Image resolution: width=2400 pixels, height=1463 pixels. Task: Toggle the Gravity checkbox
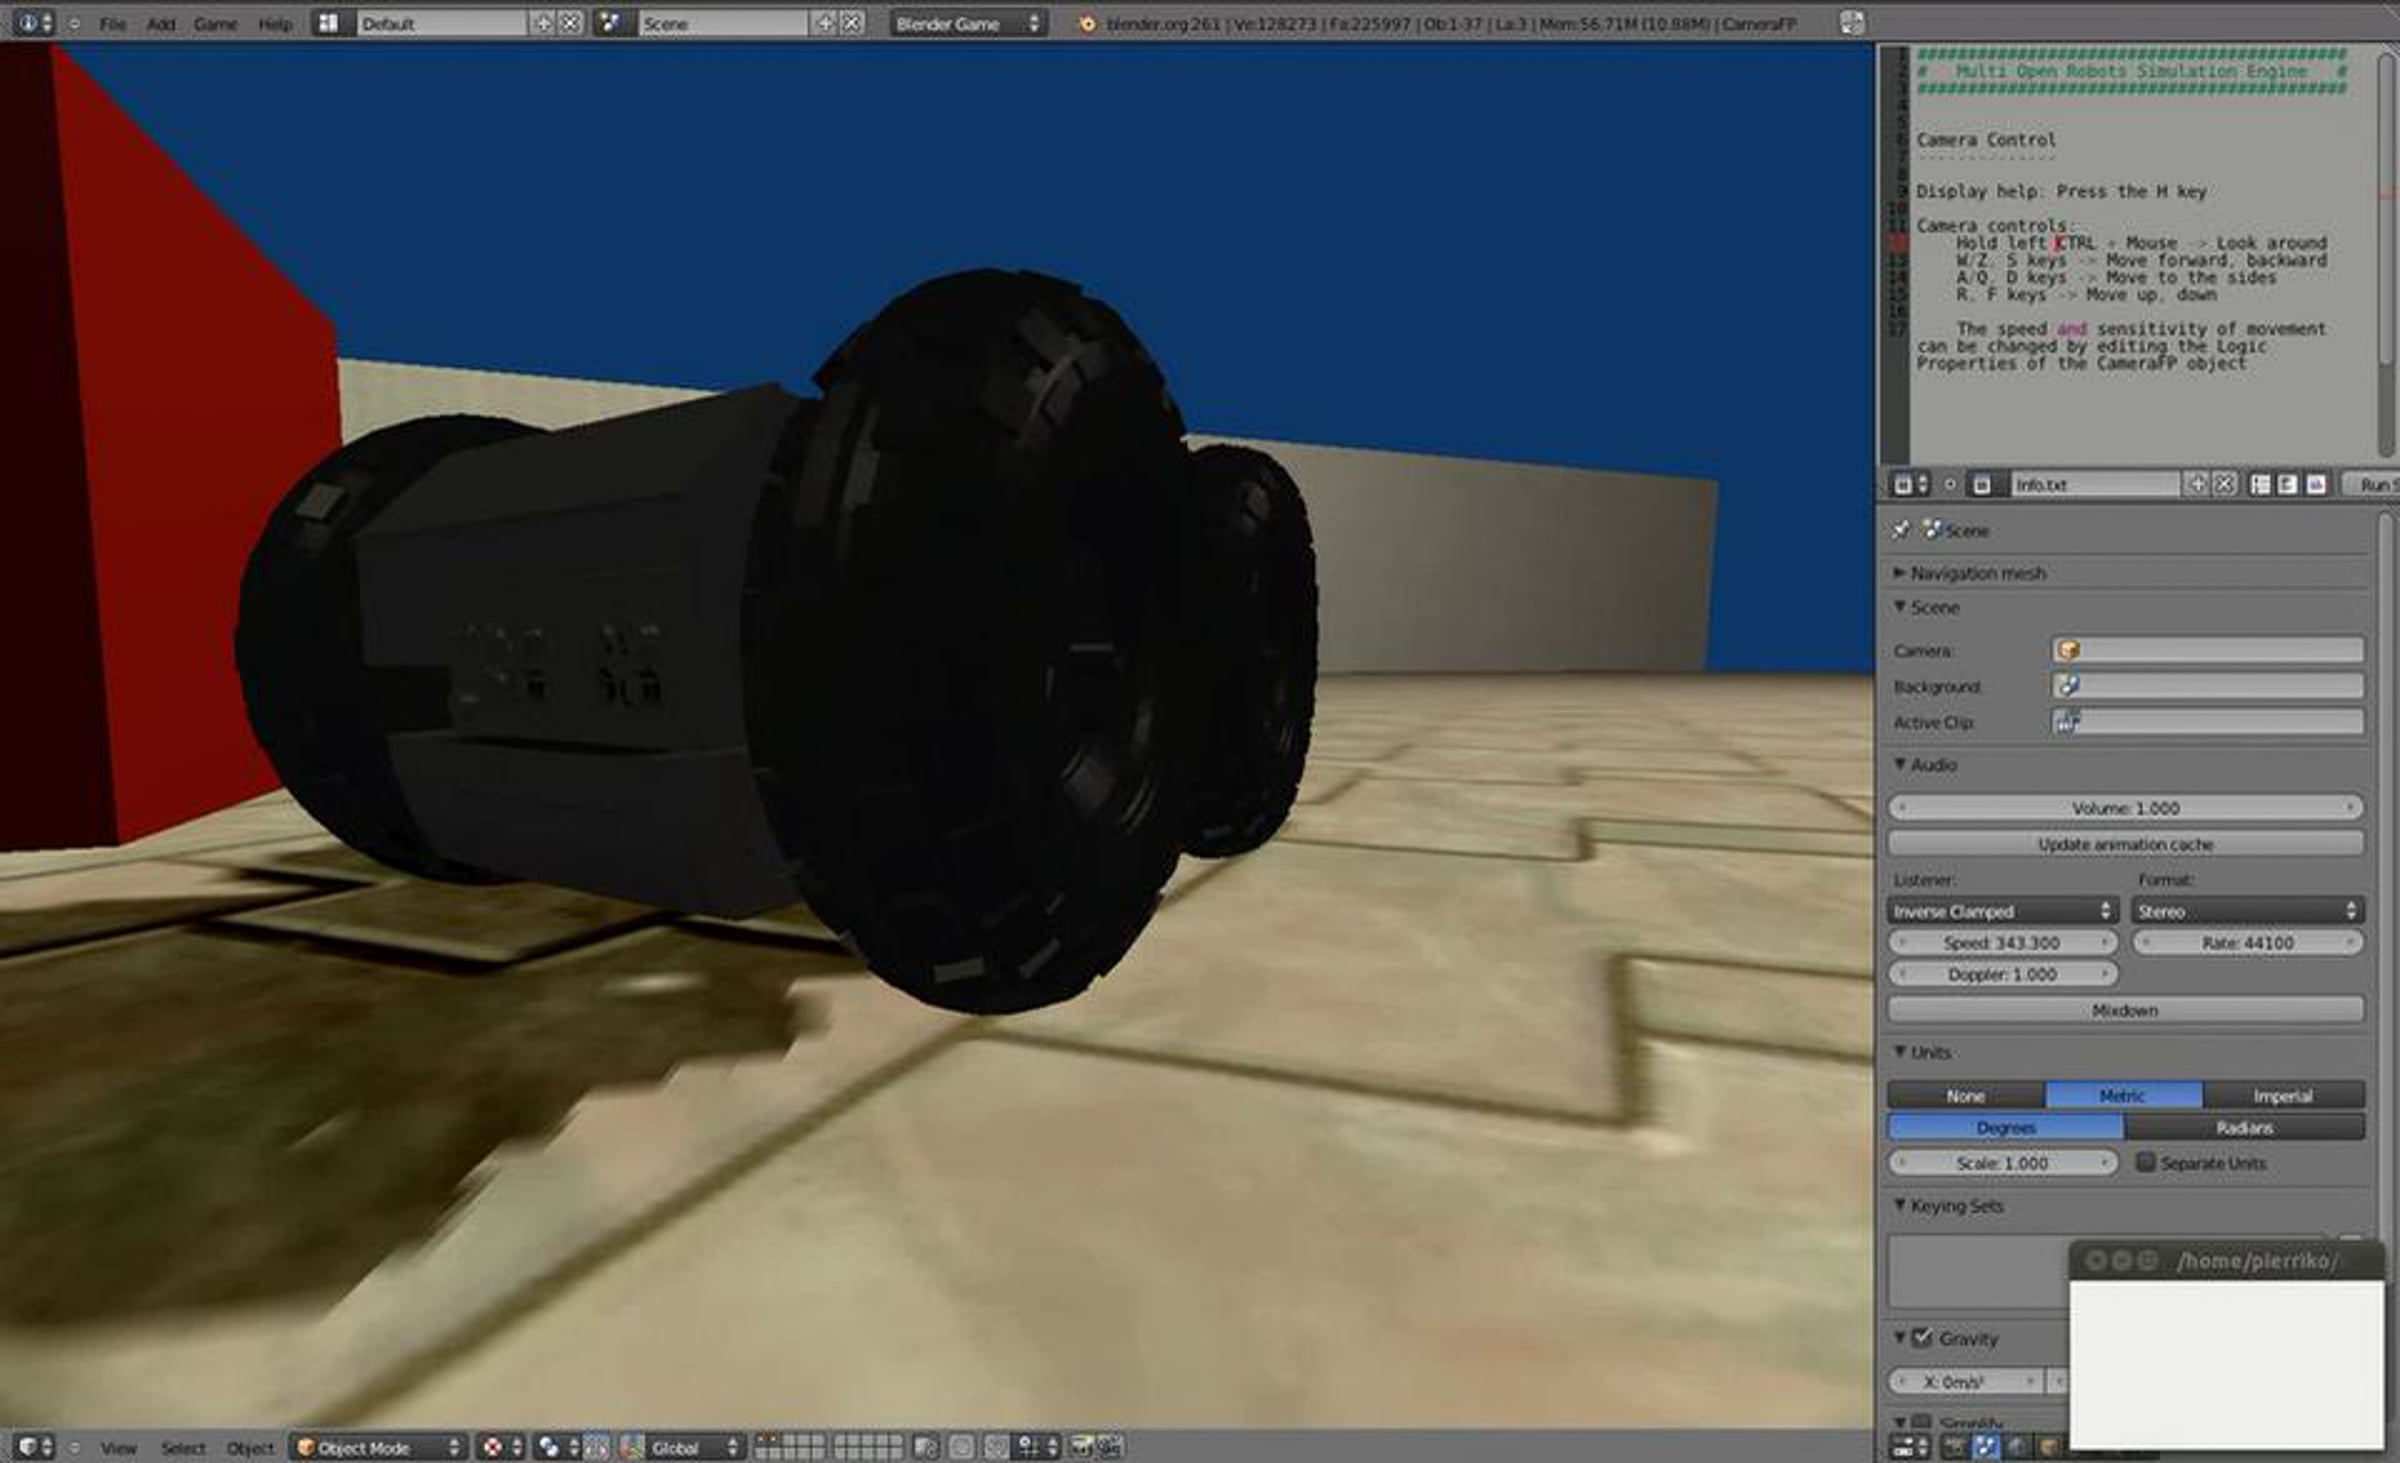click(x=1922, y=1337)
